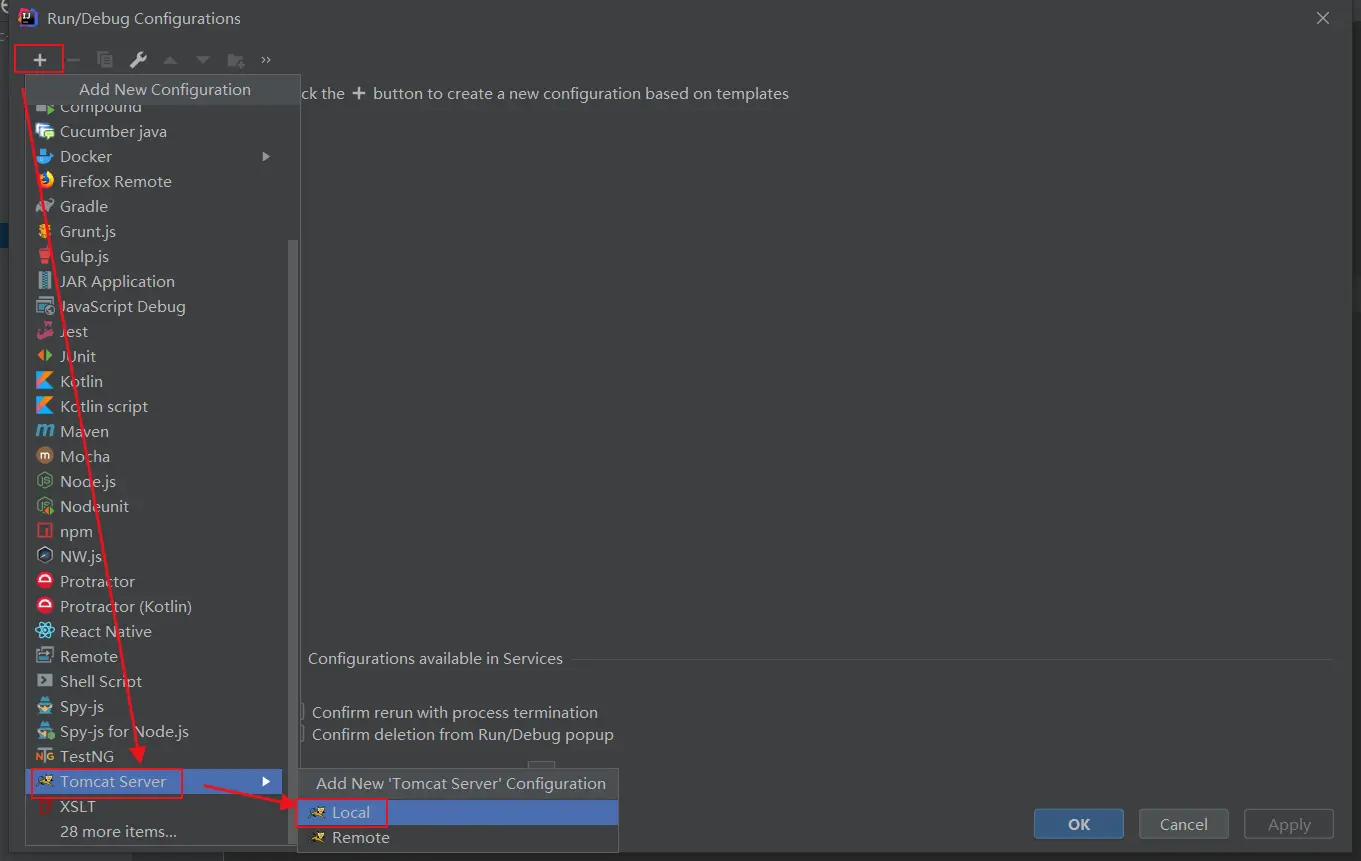Click the plus Add New Configuration button
The height and width of the screenshot is (861, 1361).
point(40,60)
